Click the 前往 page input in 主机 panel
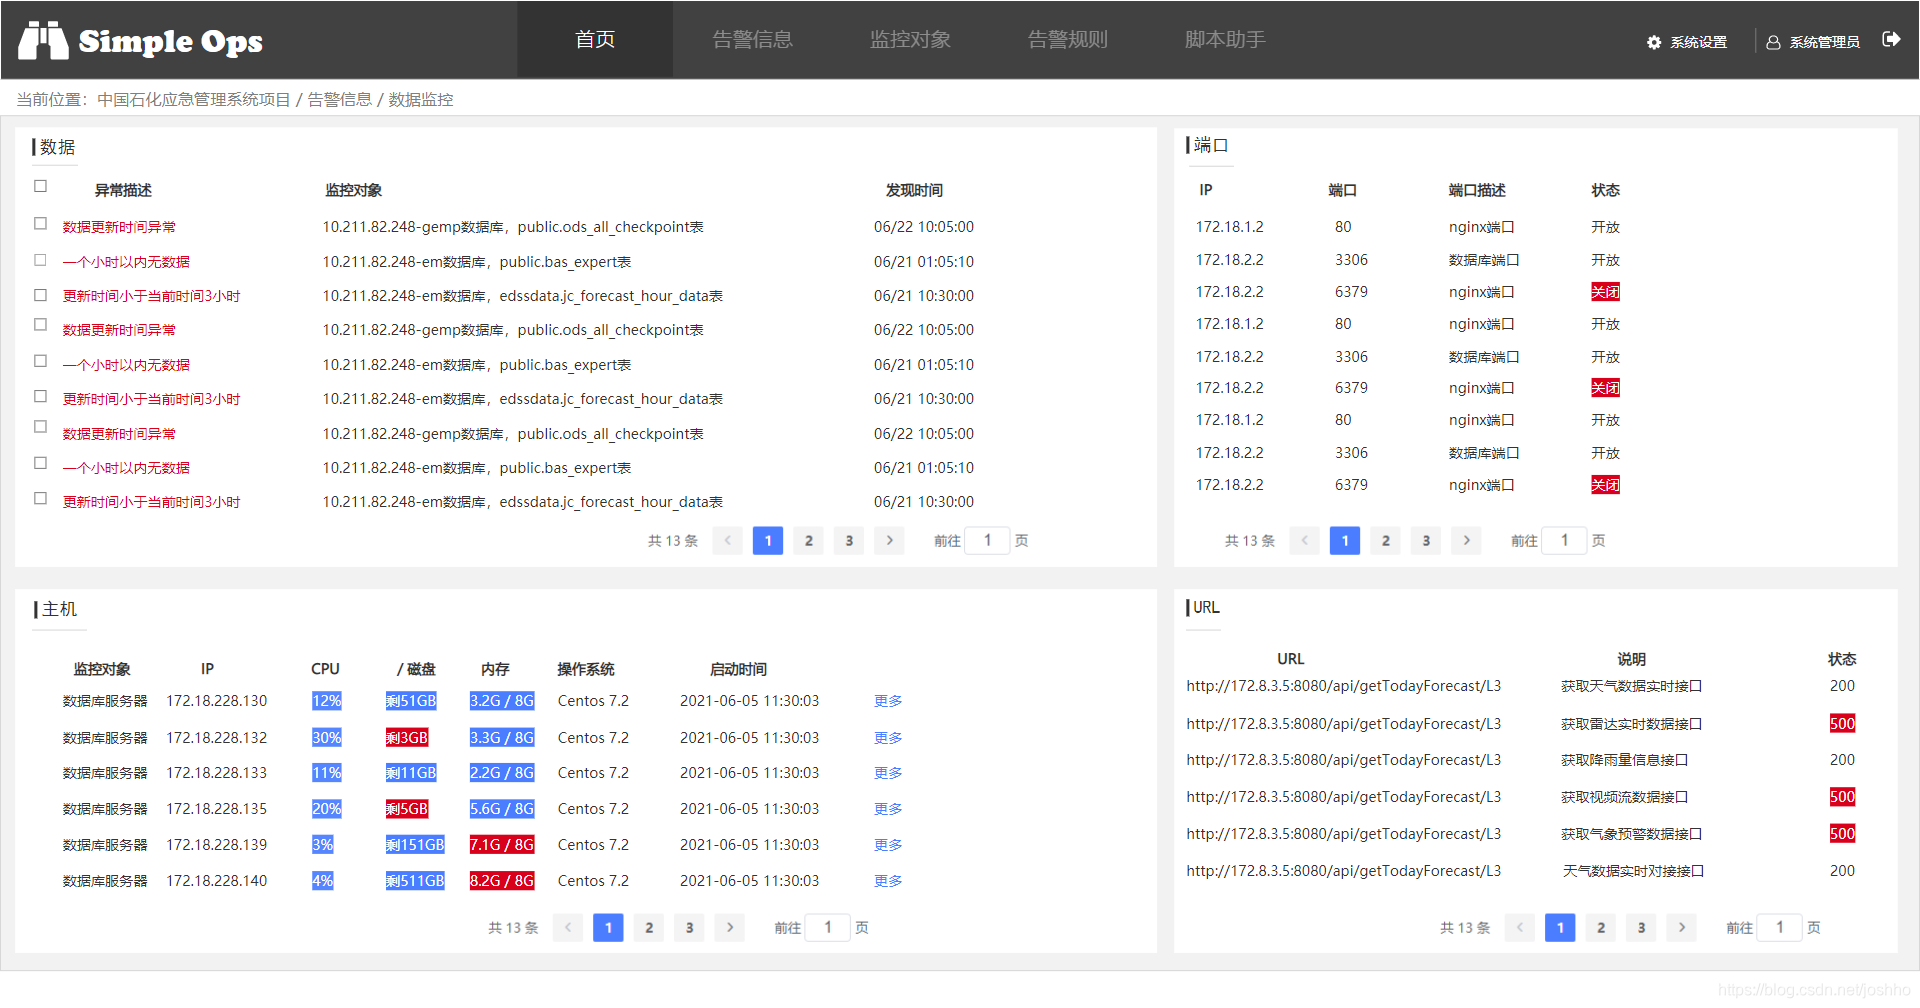The width and height of the screenshot is (1920, 1008). 827,927
